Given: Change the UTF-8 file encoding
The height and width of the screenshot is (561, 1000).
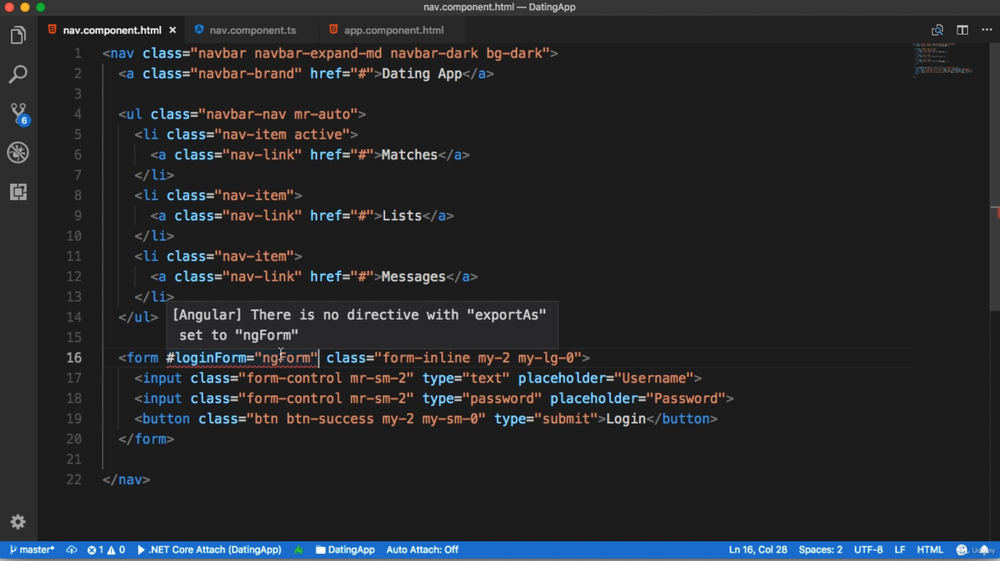Looking at the screenshot, I should click(x=868, y=550).
